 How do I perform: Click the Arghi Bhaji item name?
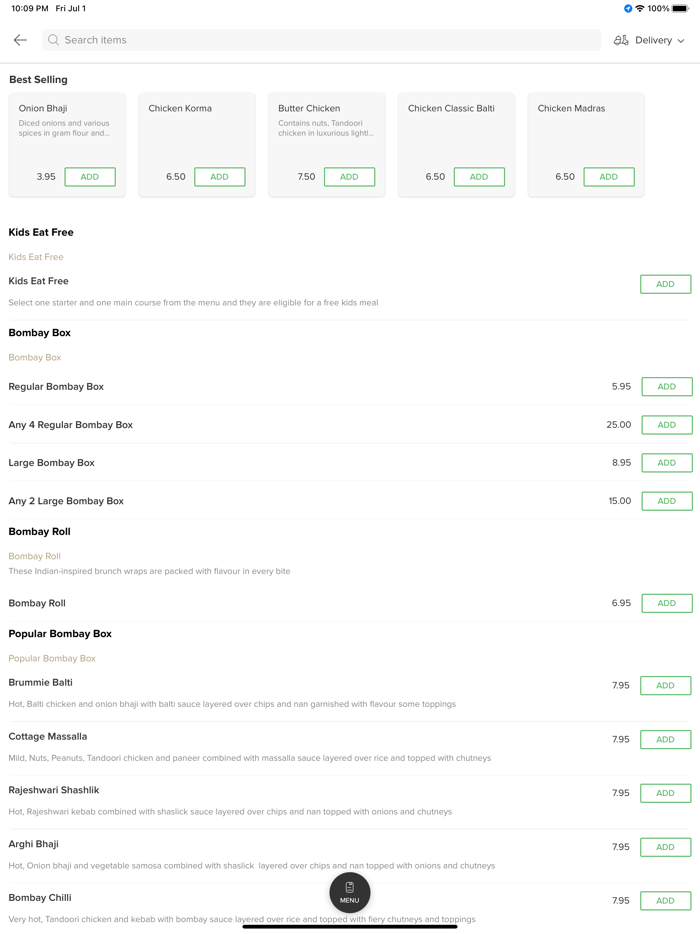33,844
